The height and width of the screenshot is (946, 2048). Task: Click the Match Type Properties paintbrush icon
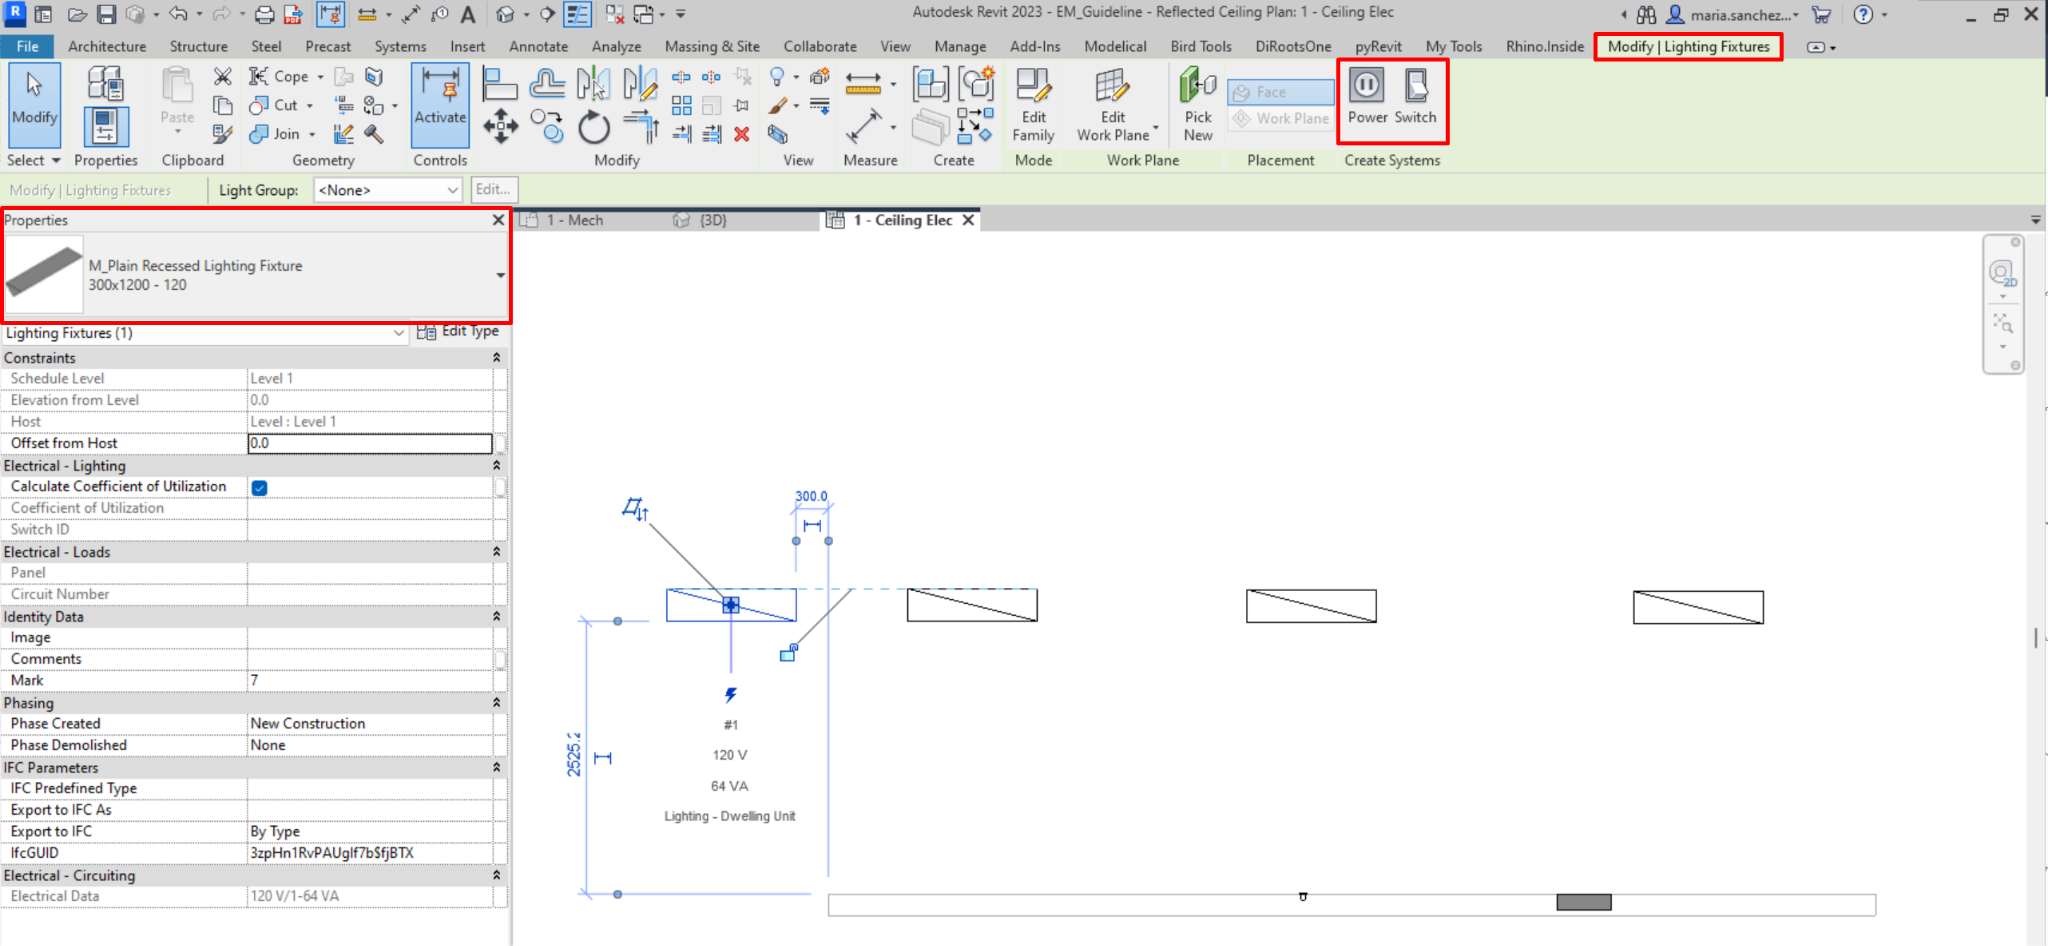223,134
